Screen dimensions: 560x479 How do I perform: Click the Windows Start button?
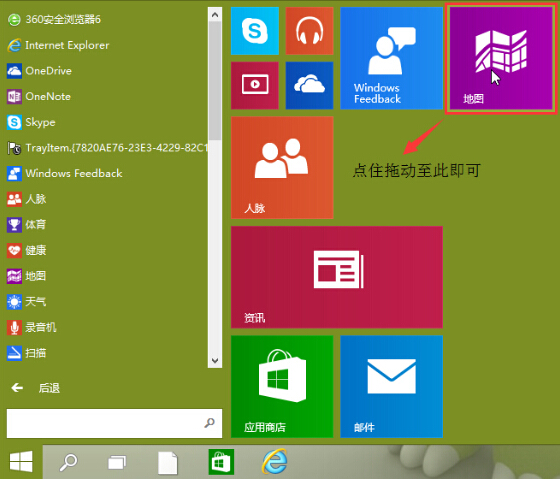21,462
